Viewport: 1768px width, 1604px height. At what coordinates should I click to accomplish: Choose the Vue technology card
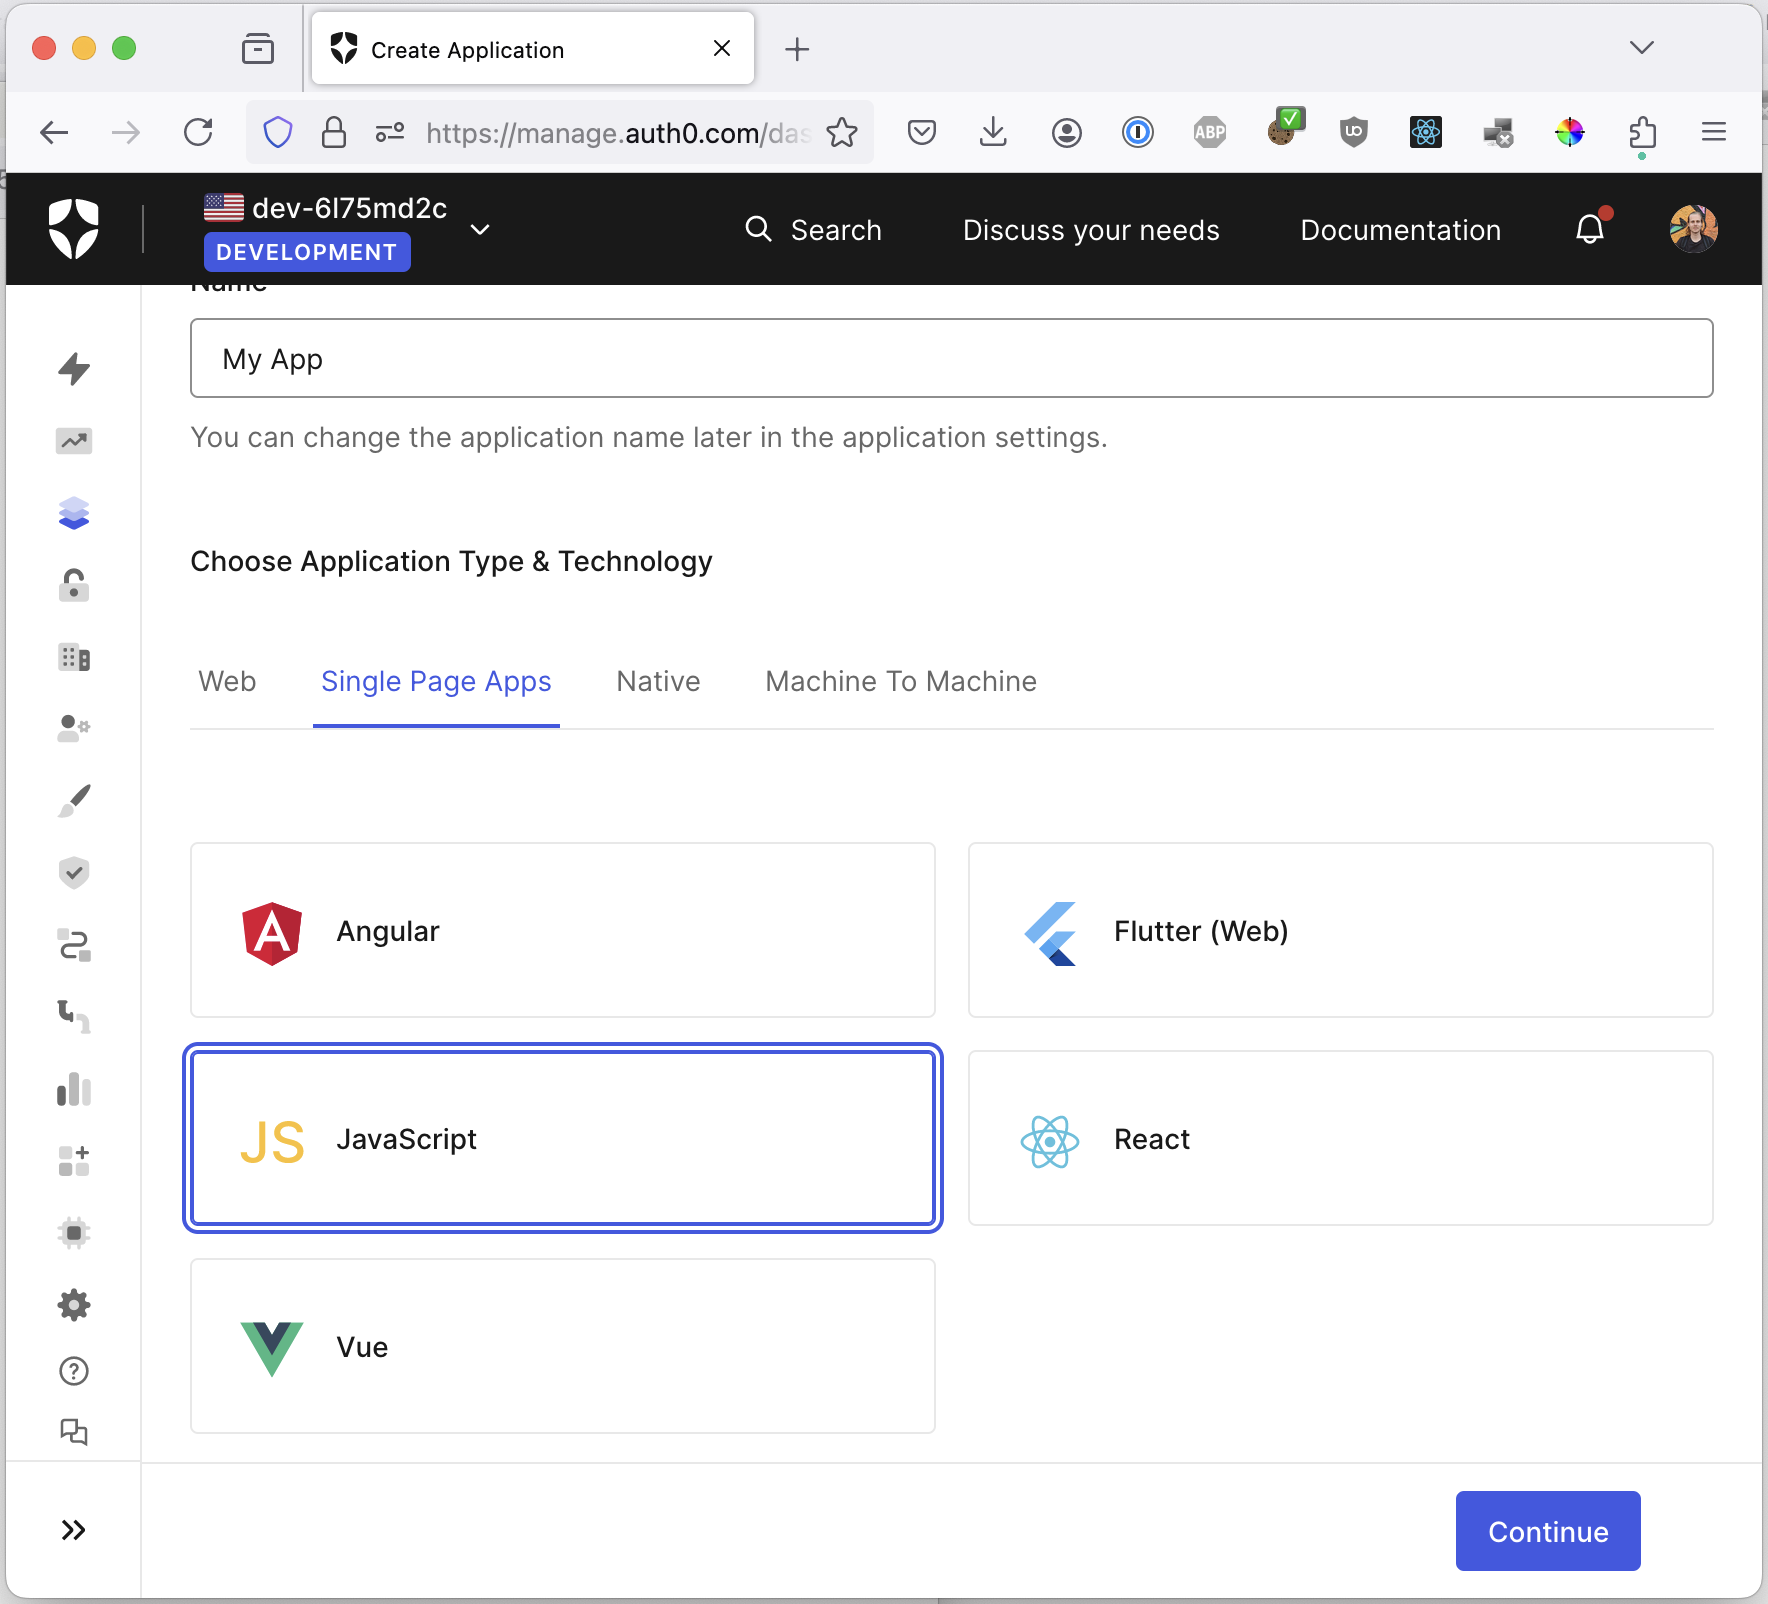coord(563,1346)
